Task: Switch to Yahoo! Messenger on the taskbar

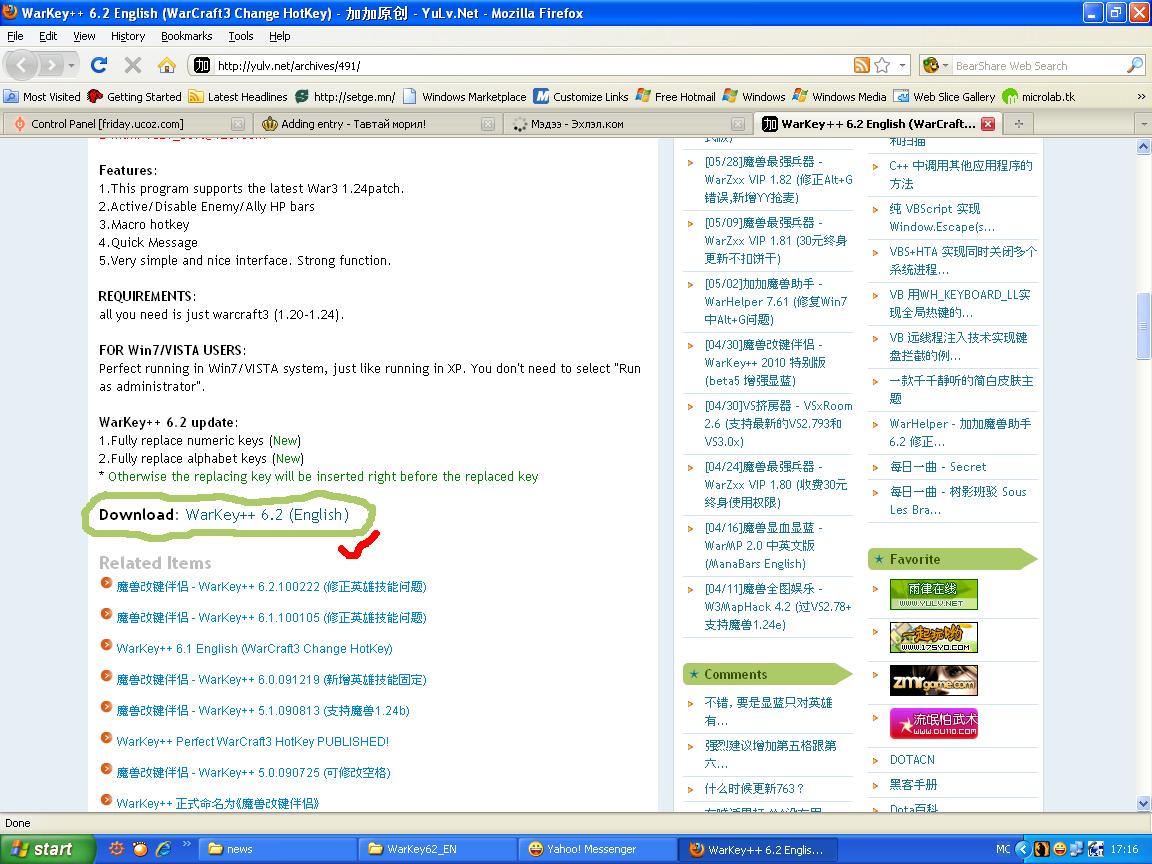Action: [x=597, y=849]
